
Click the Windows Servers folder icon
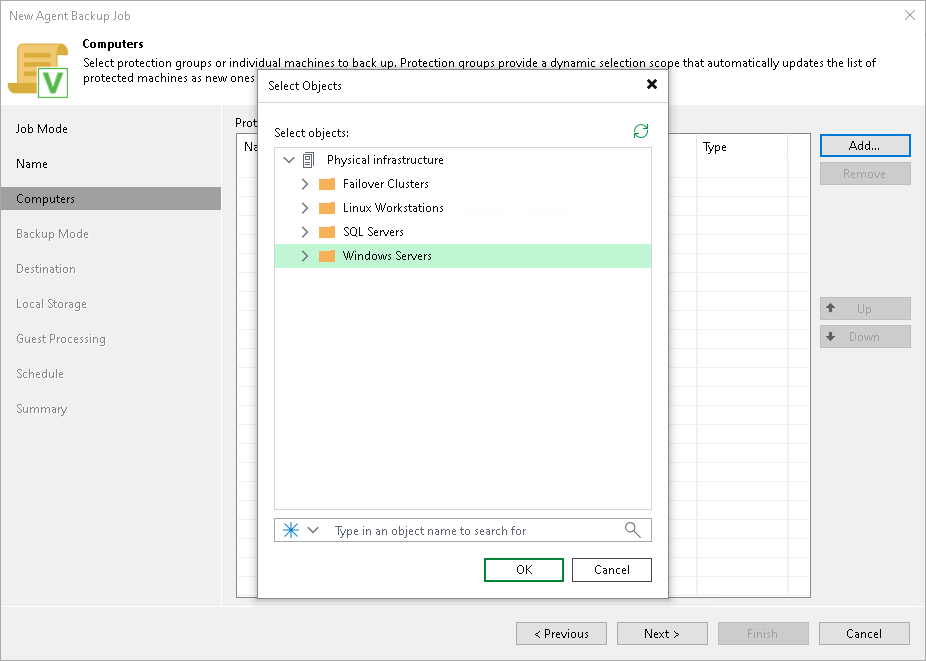coord(327,256)
